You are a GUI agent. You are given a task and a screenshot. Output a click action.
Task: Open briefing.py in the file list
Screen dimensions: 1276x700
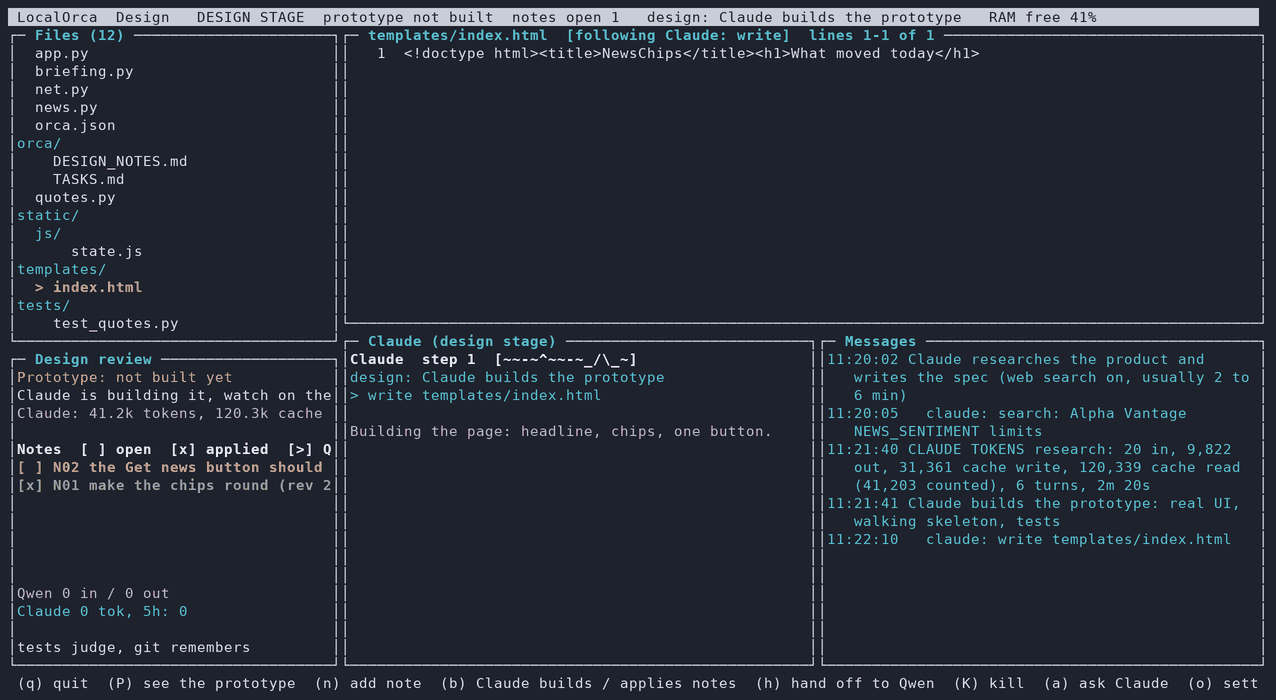pos(84,71)
